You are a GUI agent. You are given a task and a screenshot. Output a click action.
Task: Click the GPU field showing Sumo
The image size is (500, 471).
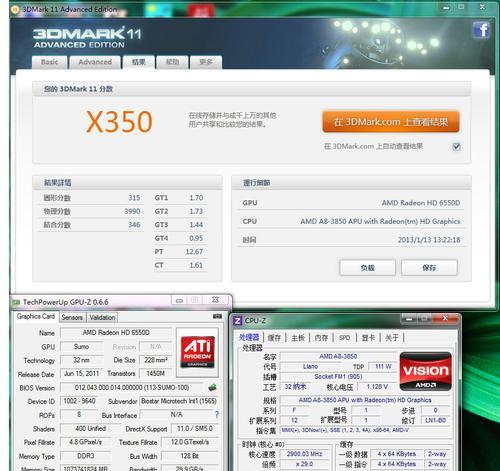81,347
